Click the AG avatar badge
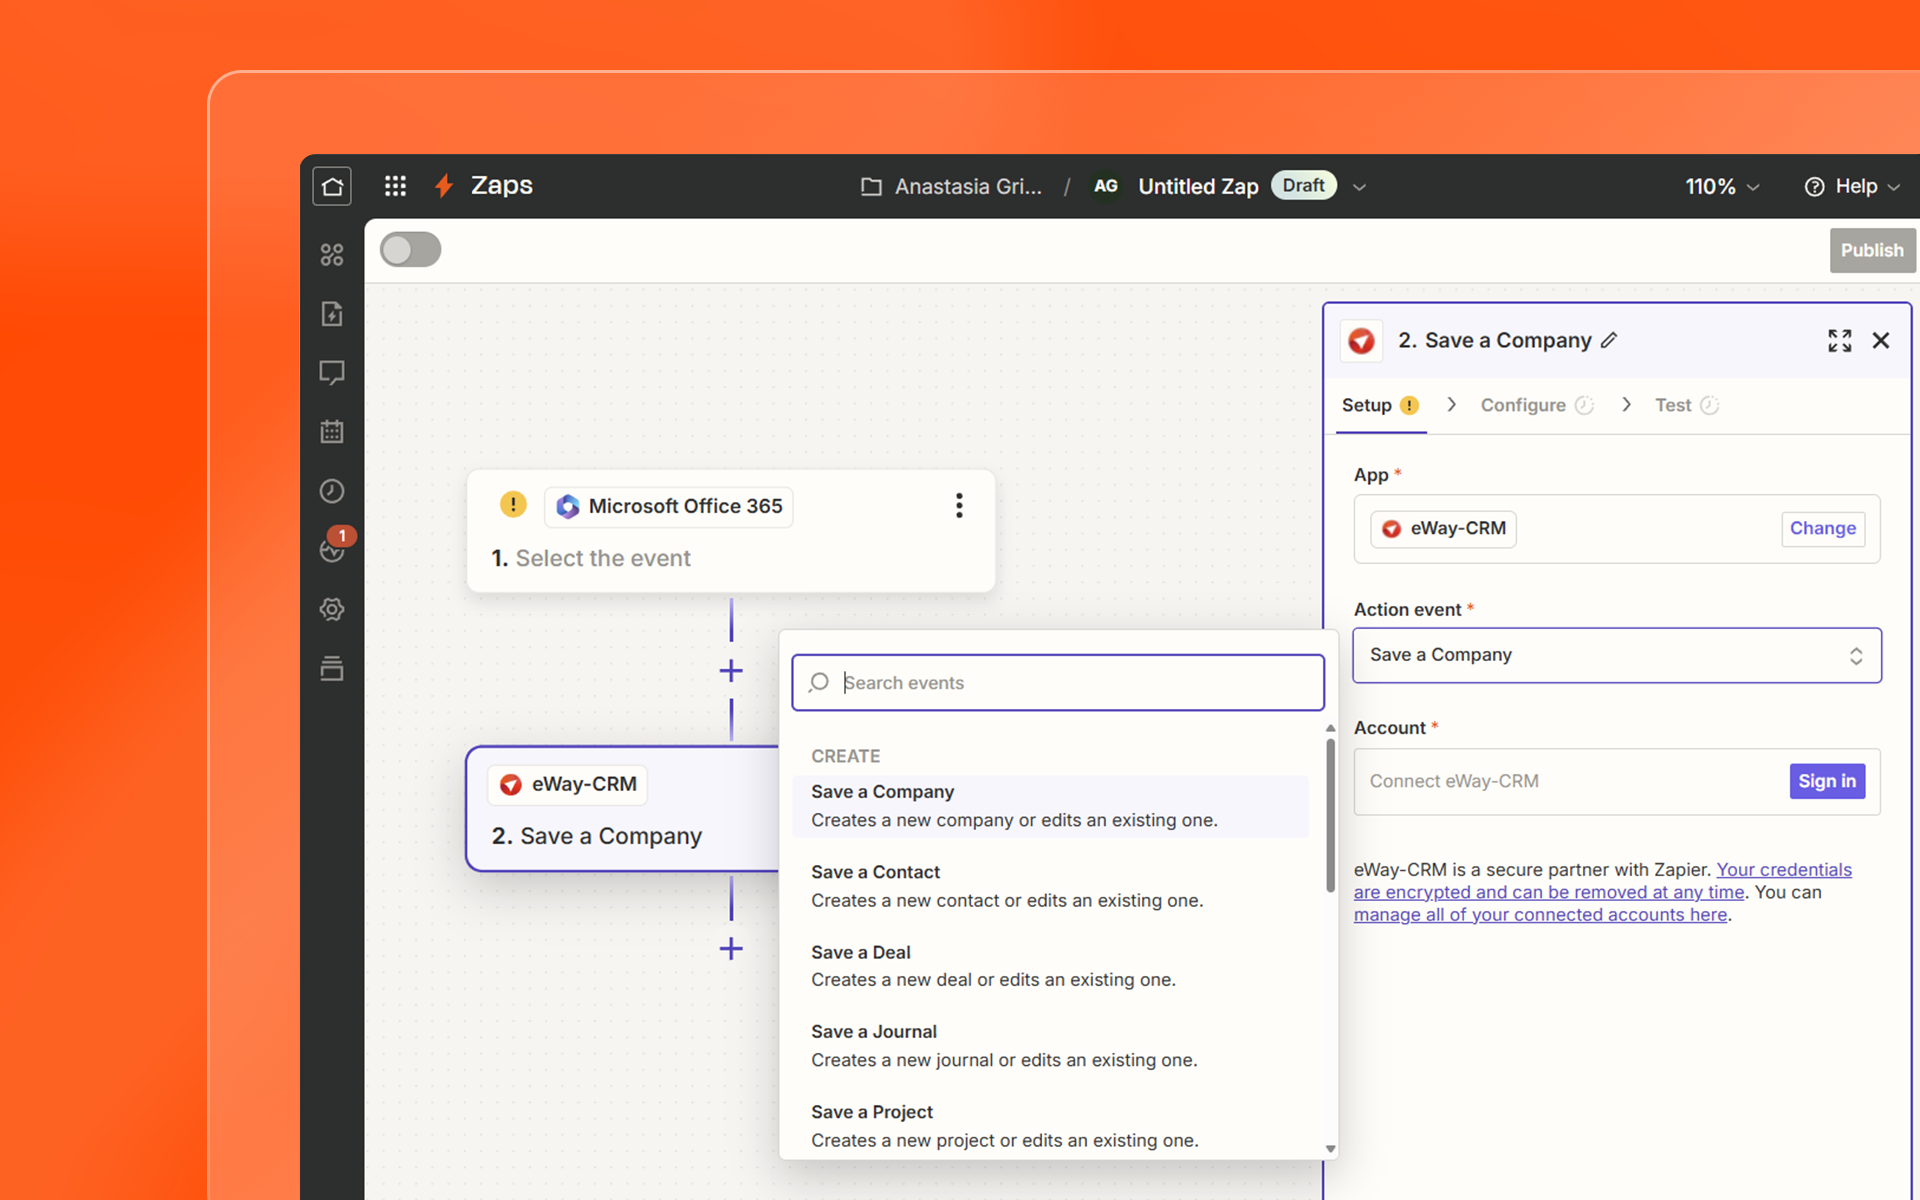 (x=1105, y=186)
